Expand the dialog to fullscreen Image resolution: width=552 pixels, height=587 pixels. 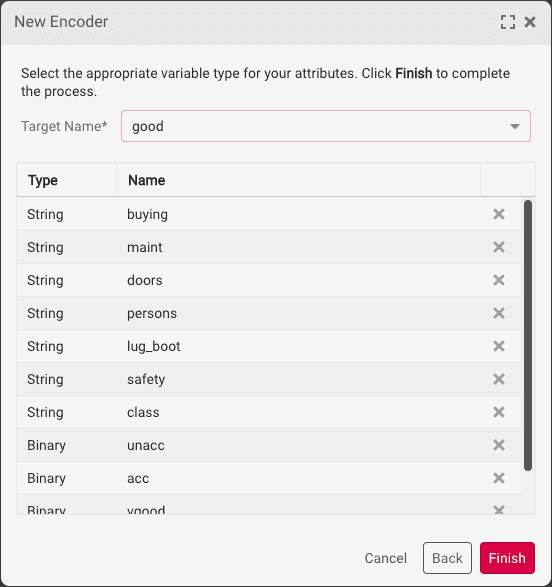pyautogui.click(x=508, y=22)
